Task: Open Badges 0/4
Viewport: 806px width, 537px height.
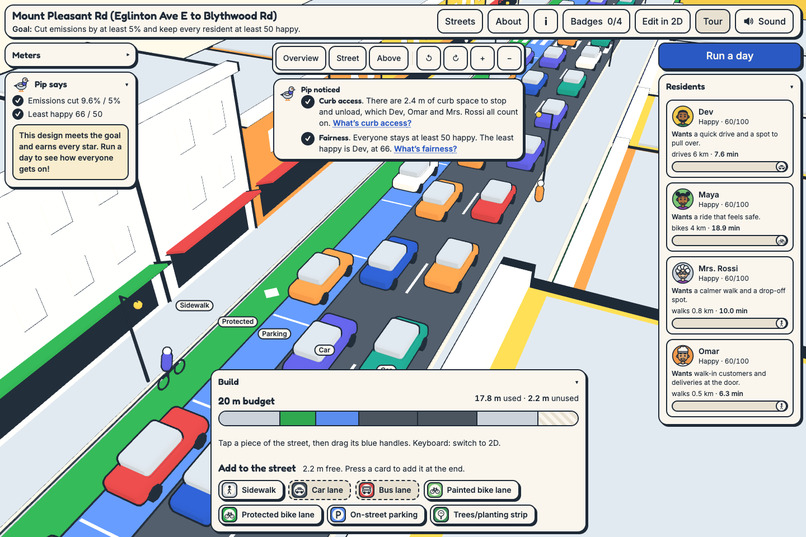Action: click(x=596, y=22)
